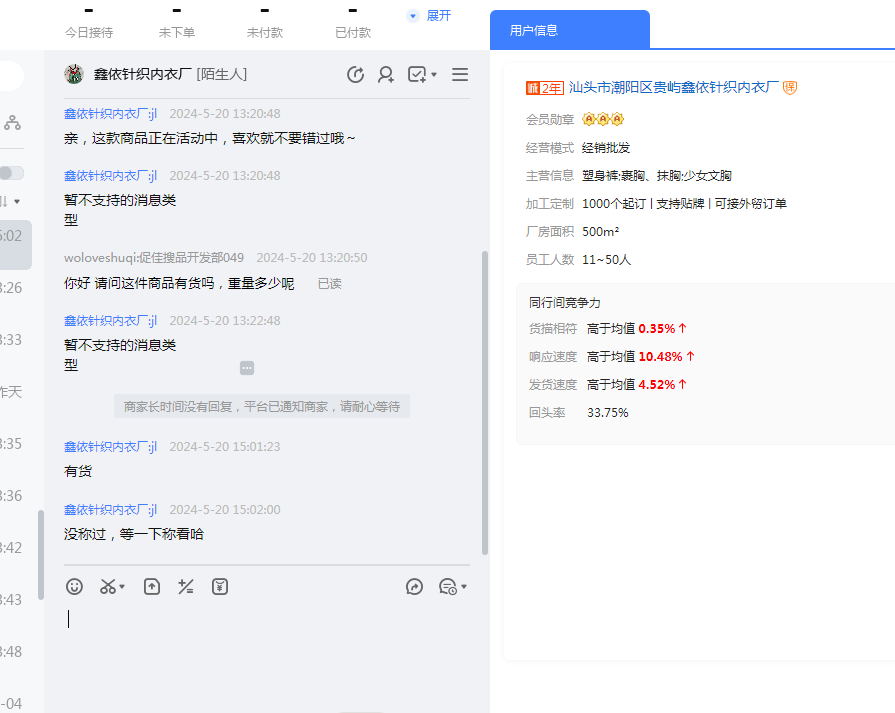The height and width of the screenshot is (713, 895).
Task: Click the upload file icon
Action: tap(152, 587)
